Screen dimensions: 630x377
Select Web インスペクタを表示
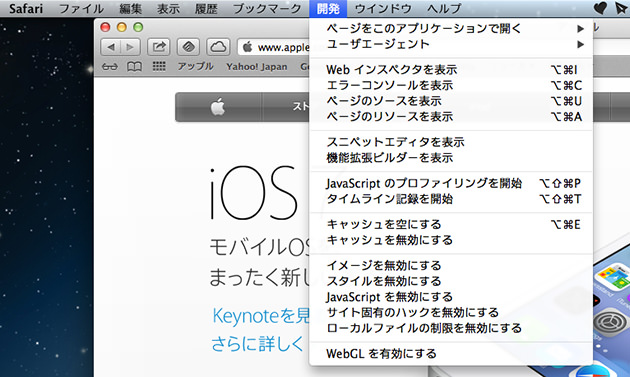451,70
